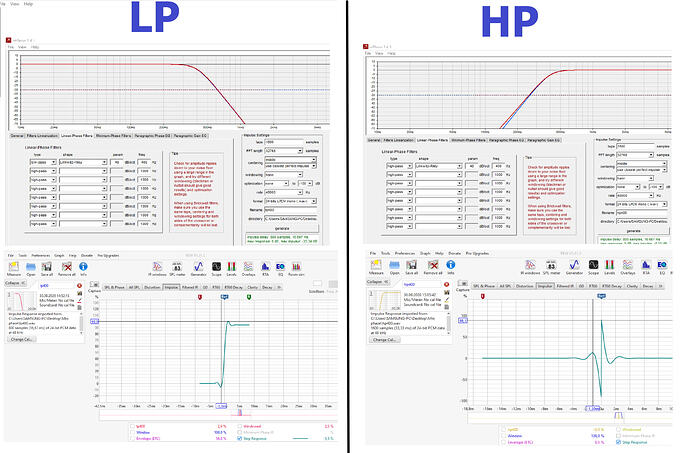Toggle Window checkbox in LP REW legend

coord(132,432)
